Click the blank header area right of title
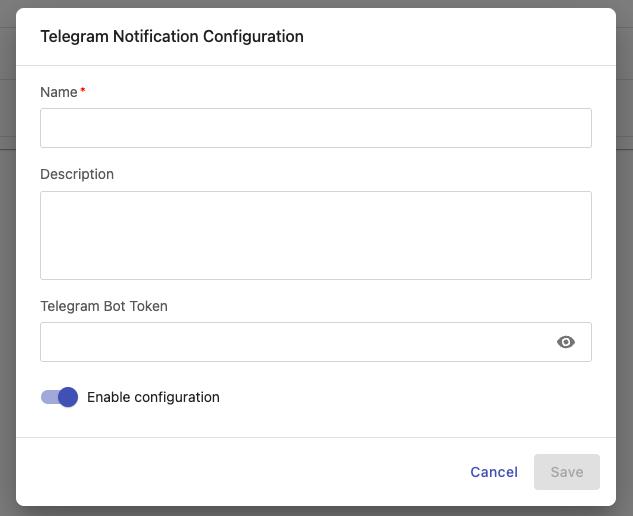This screenshot has width=633, height=516. click(x=460, y=37)
